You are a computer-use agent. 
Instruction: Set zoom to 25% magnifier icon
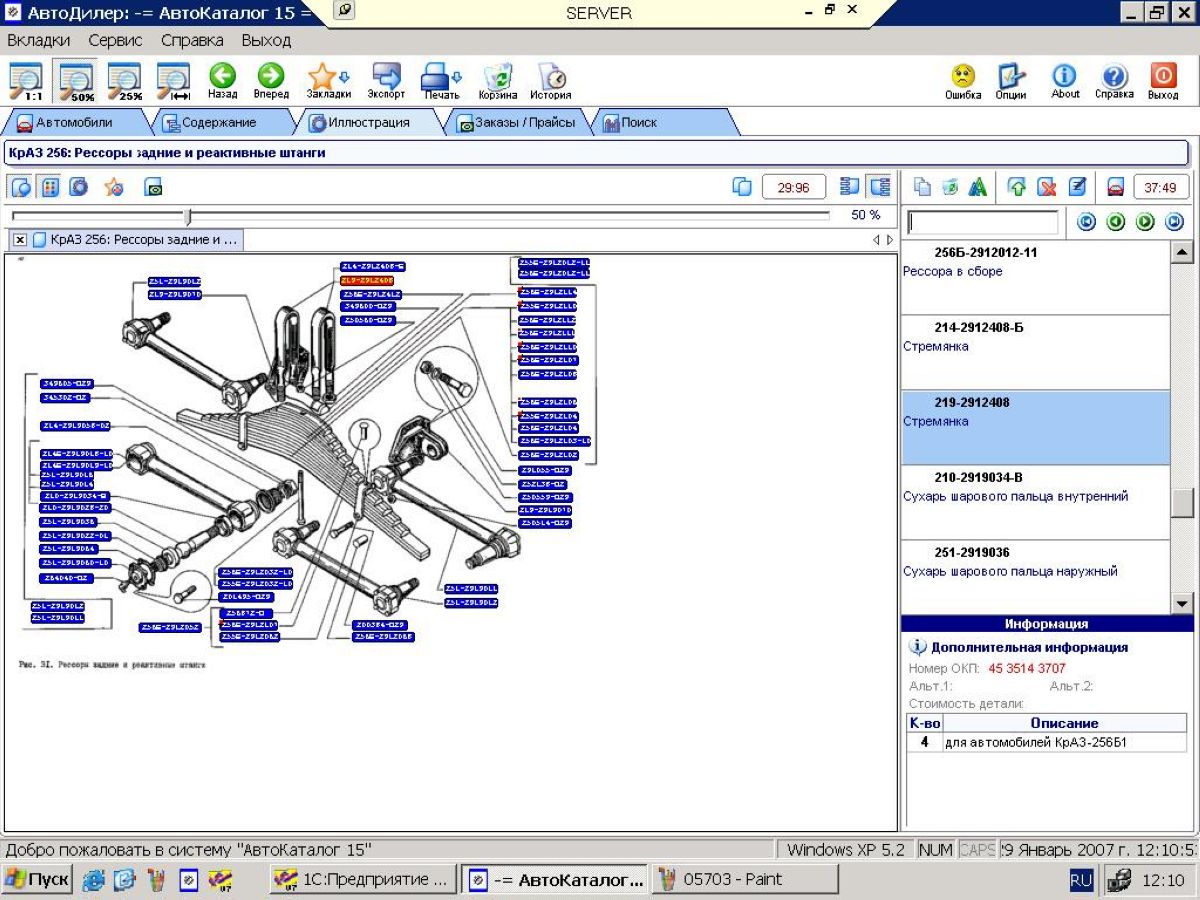click(x=124, y=81)
